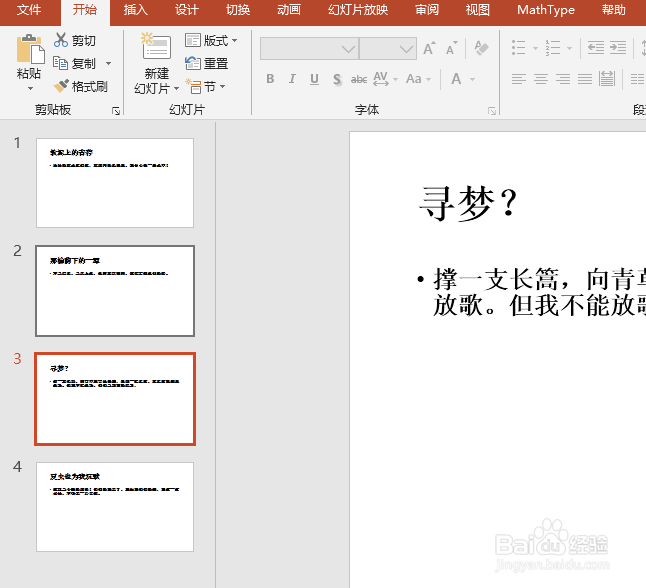Toggle Strikethrough (abc)
Screen dimensions: 646x588
click(x=359, y=79)
